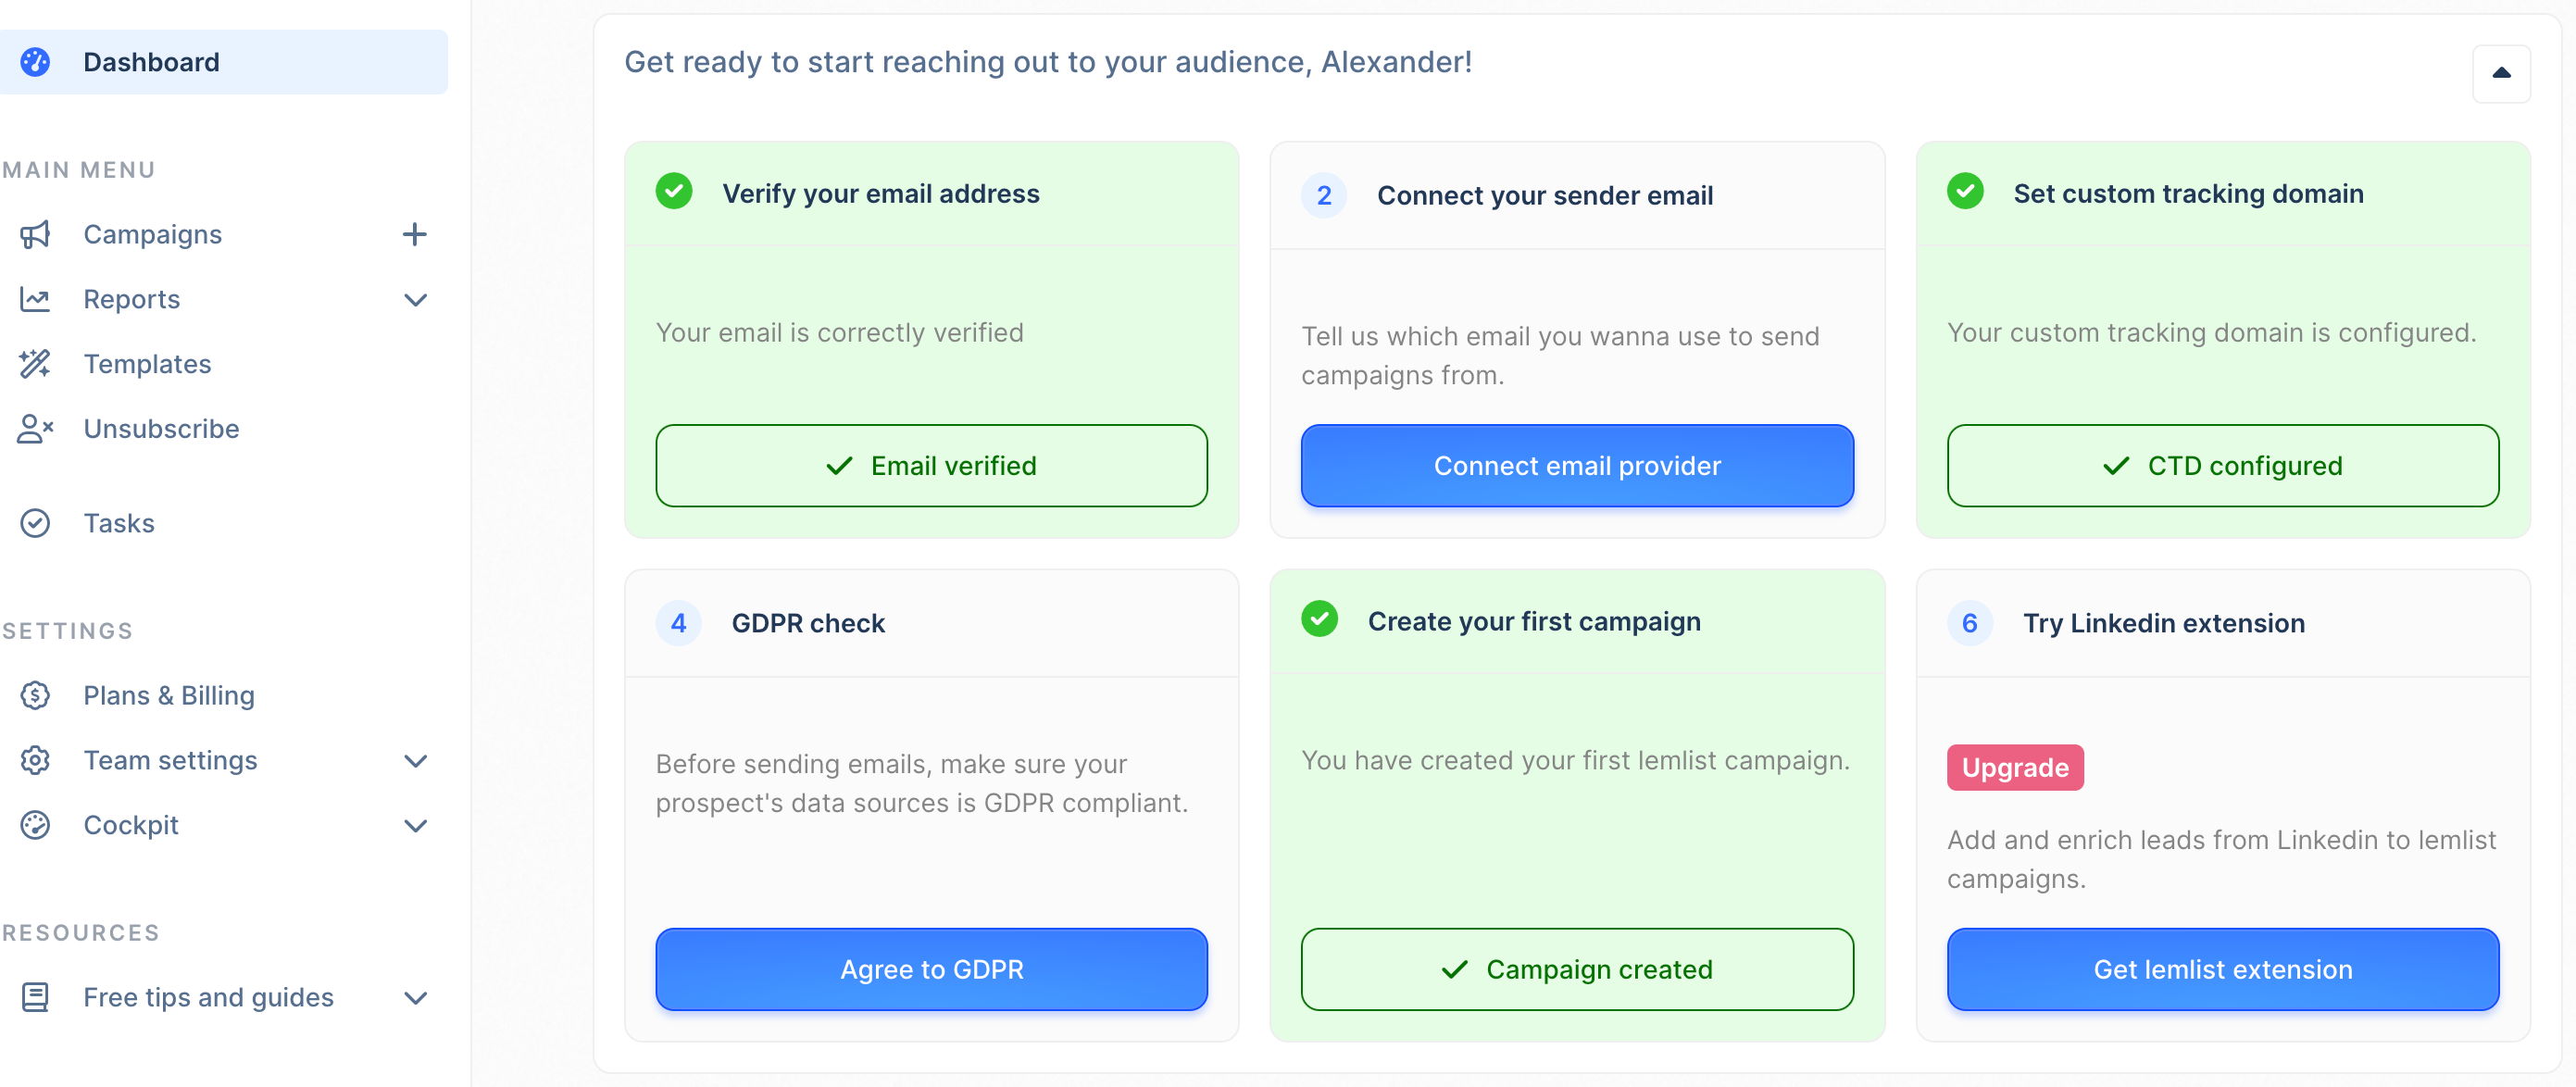
Task: Click Get lemlist extension button
Action: pyautogui.click(x=2222, y=970)
